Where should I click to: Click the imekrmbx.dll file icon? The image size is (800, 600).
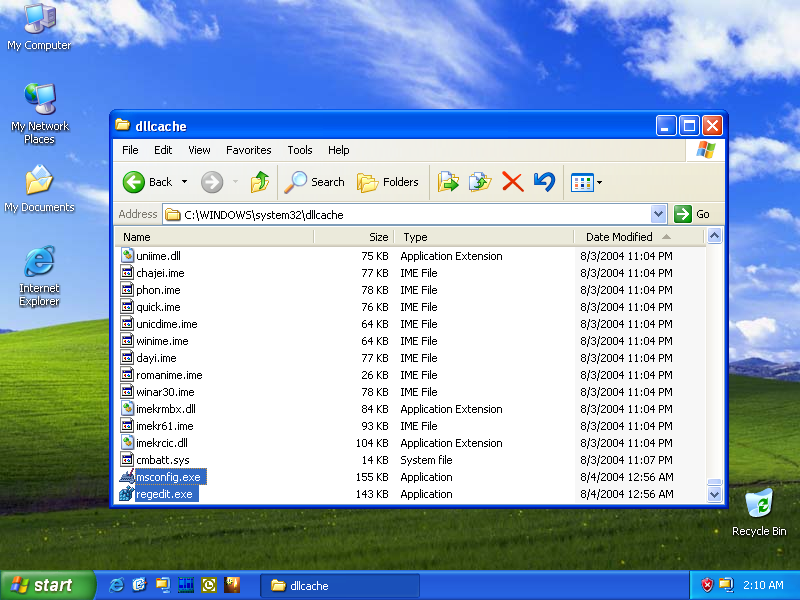127,408
